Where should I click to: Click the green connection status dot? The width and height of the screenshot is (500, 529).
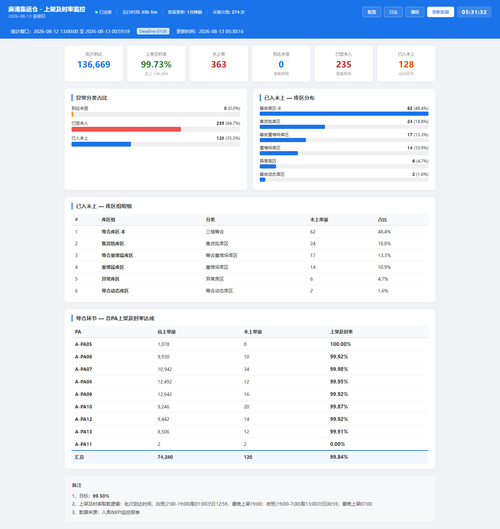(96, 12)
